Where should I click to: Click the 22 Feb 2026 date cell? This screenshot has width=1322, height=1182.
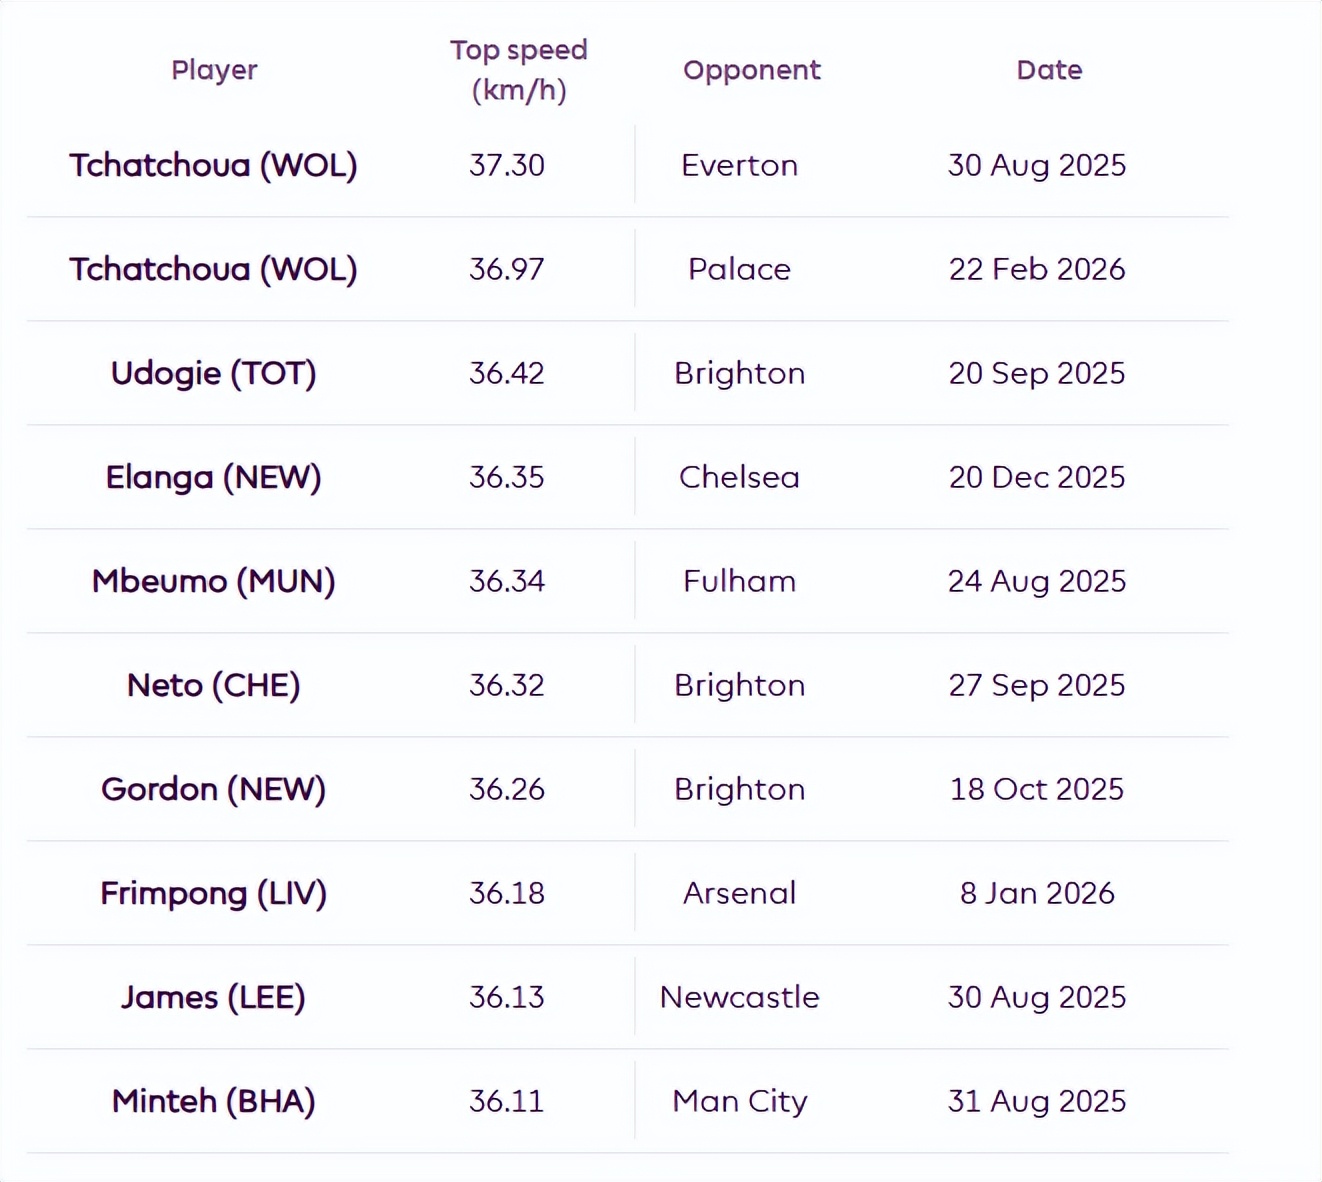tap(1037, 269)
